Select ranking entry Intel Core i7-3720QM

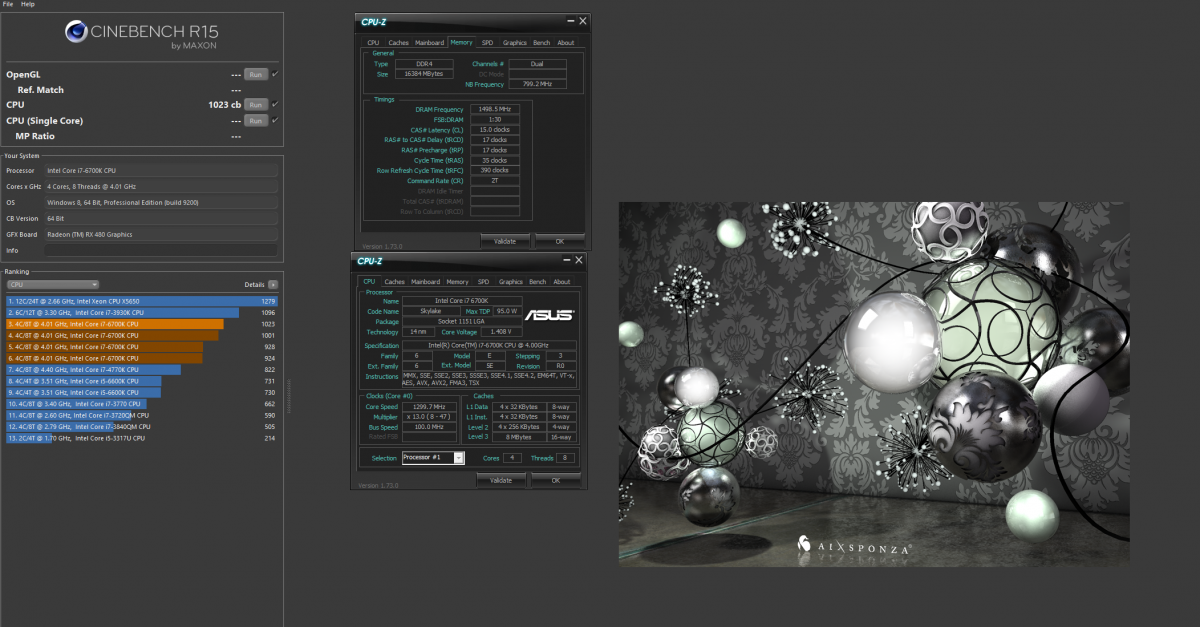pyautogui.click(x=141, y=415)
